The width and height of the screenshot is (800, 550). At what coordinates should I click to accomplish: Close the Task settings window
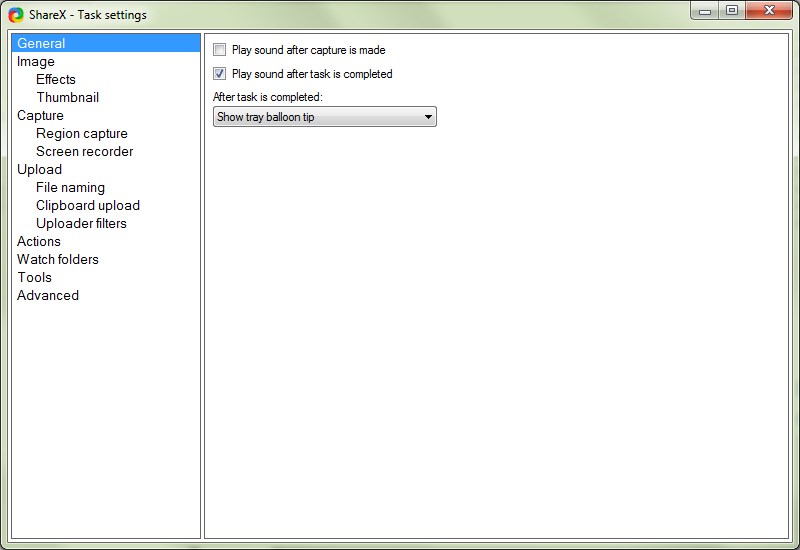tap(769, 11)
